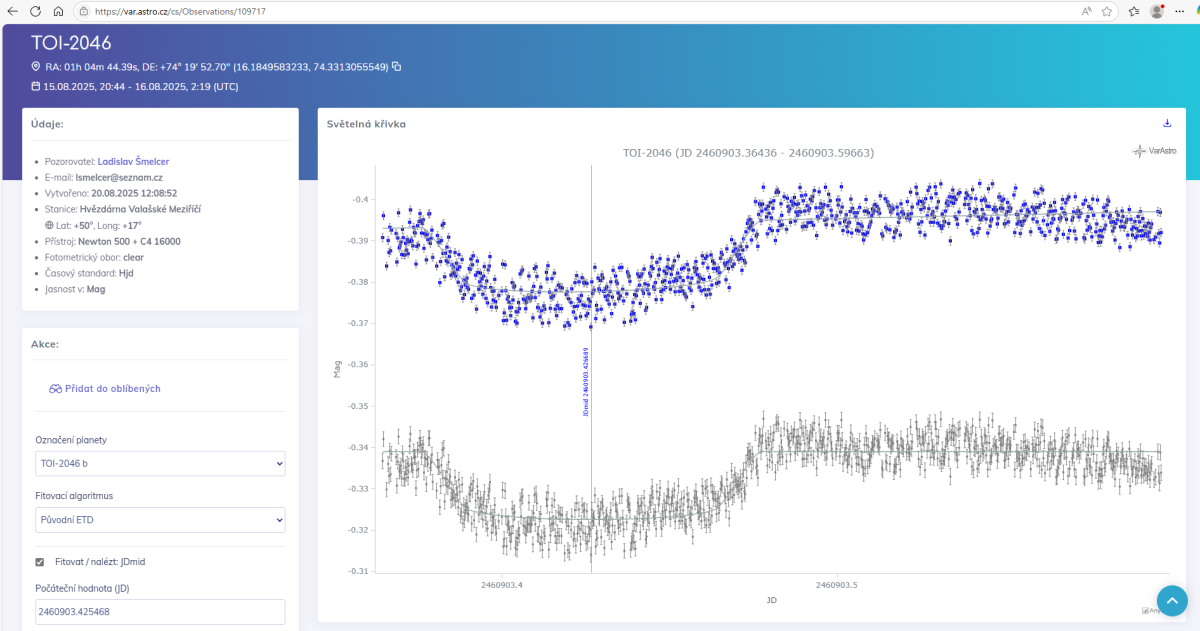Click the Přidat do oblíbených link

click(x=105, y=389)
